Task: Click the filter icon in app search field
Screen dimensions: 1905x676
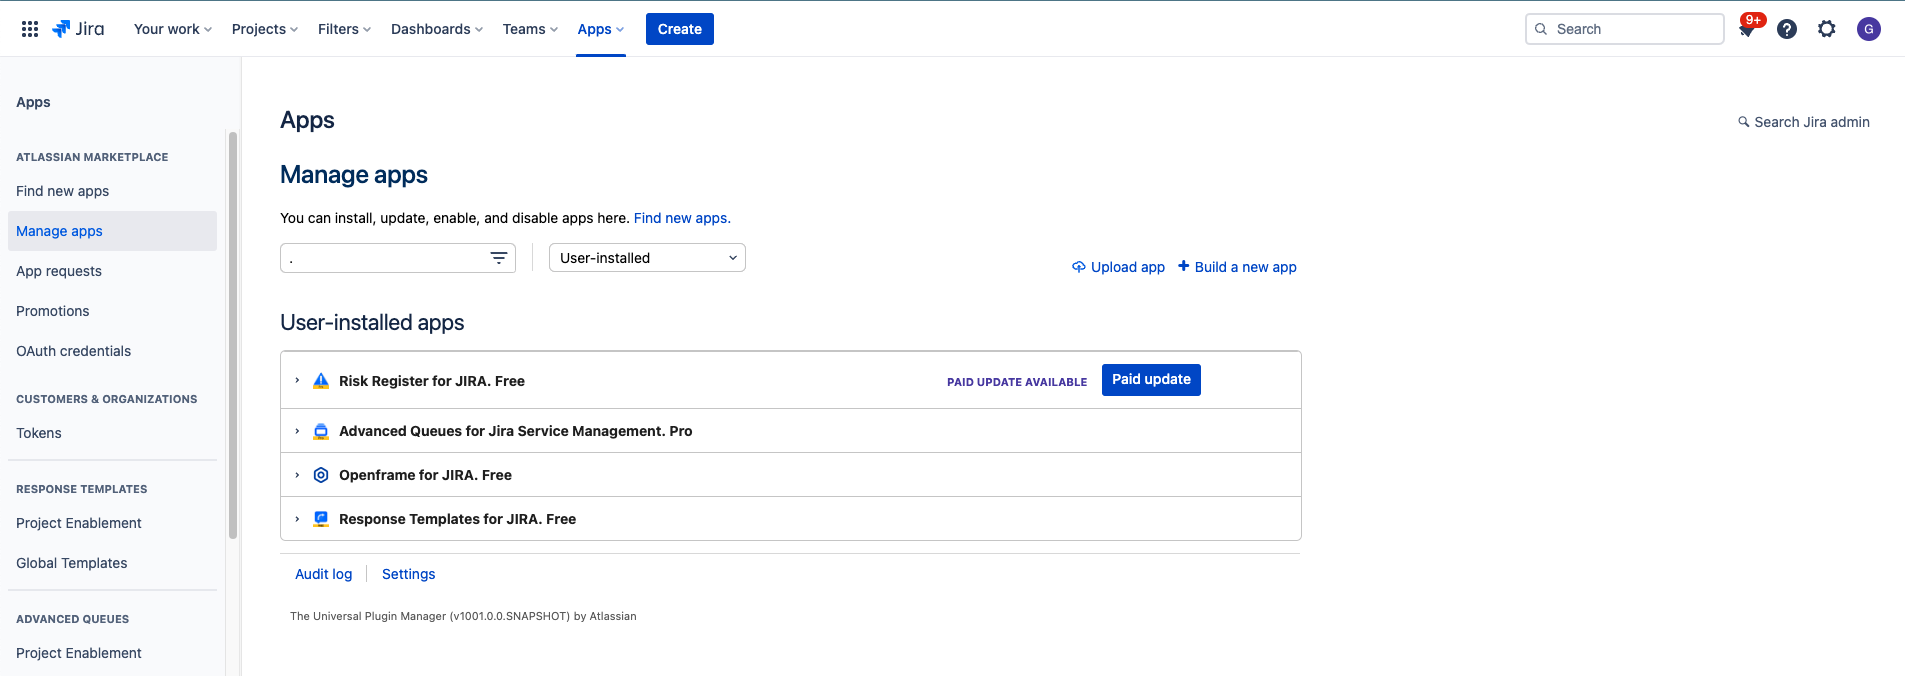Action: coord(499,258)
